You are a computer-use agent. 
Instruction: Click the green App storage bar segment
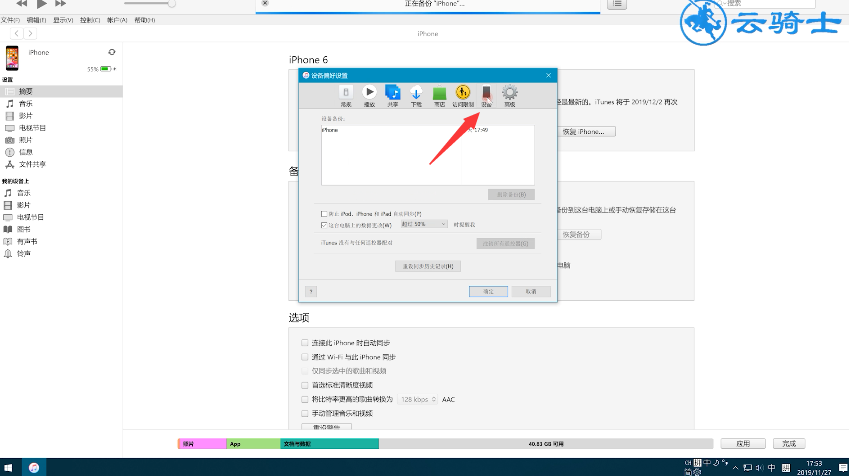[x=253, y=444]
